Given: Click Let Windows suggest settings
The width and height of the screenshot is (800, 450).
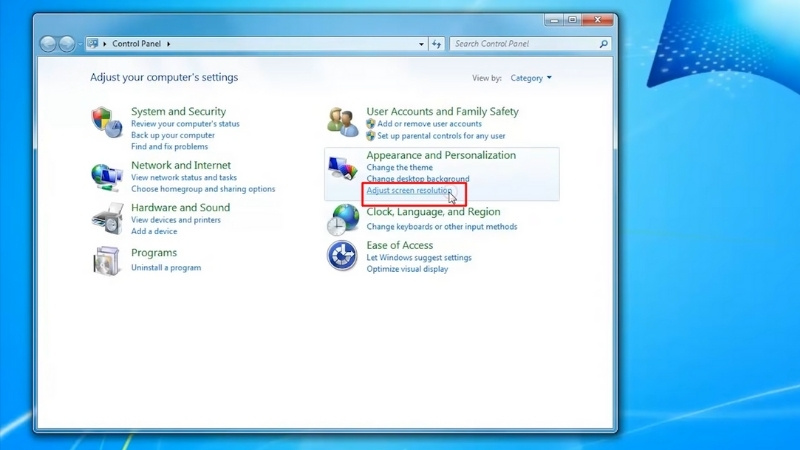Looking at the screenshot, I should coord(419,258).
